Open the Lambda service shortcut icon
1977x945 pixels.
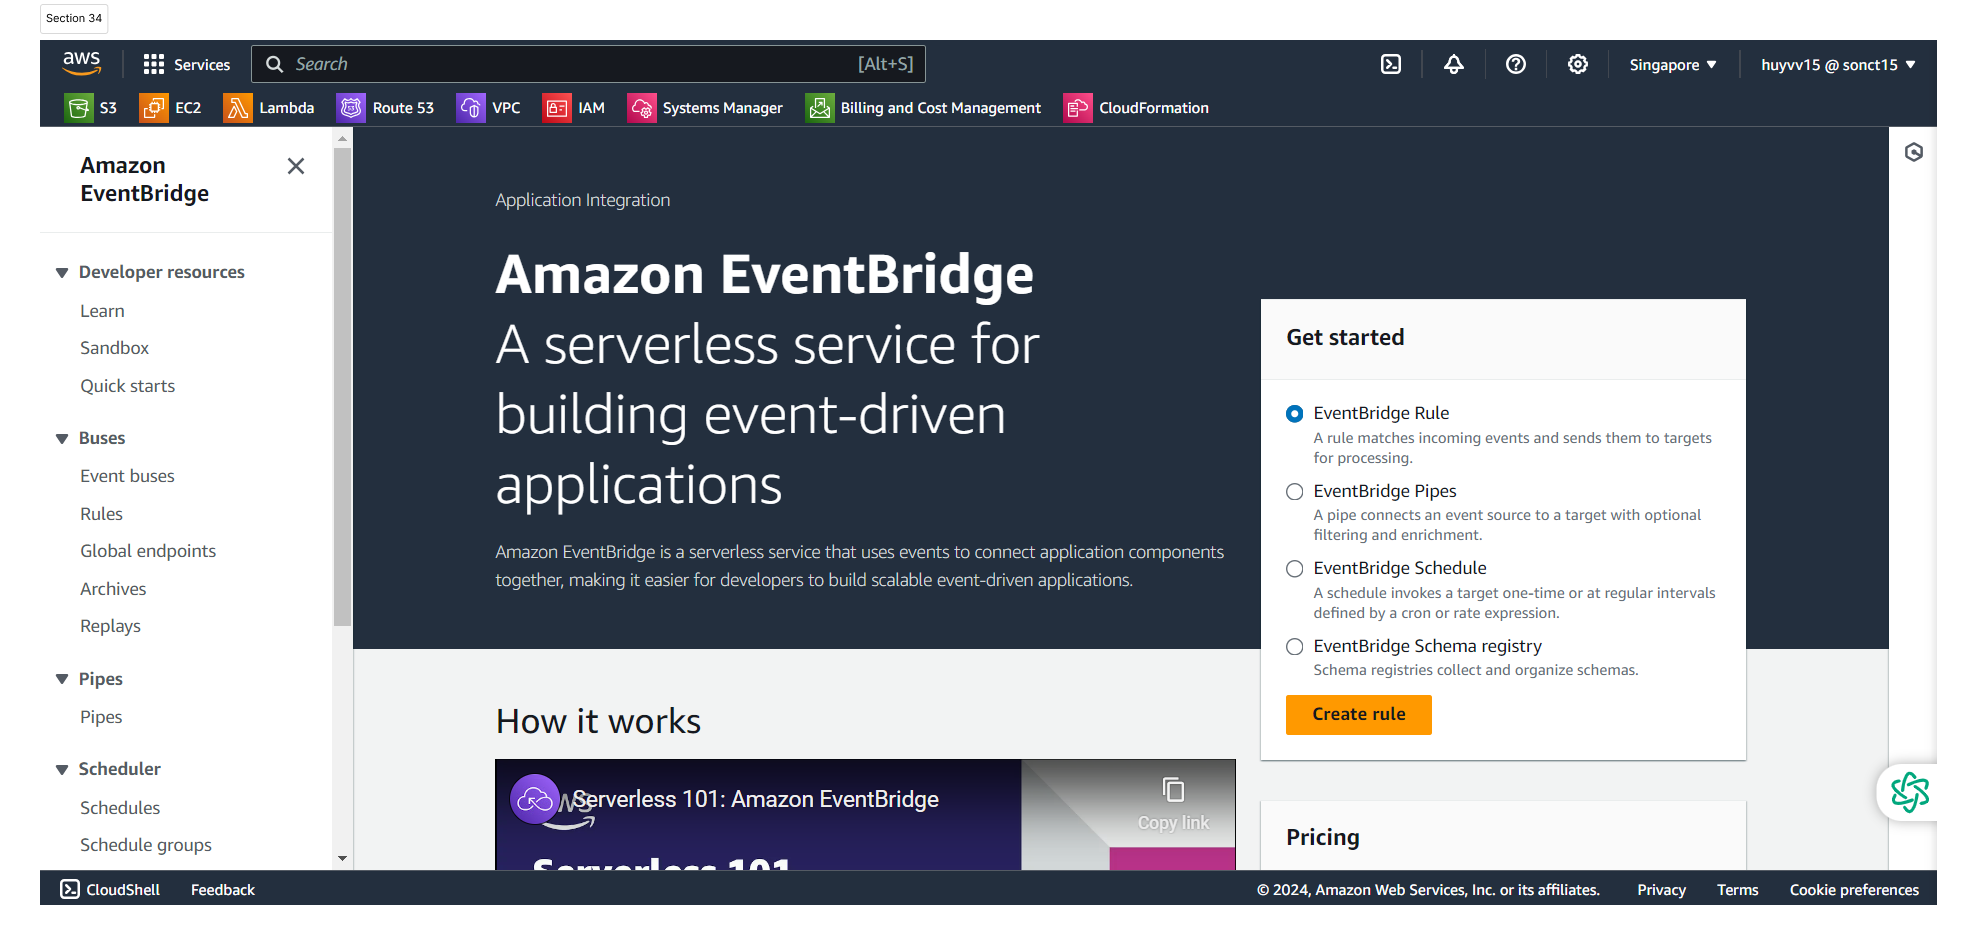[x=238, y=107]
